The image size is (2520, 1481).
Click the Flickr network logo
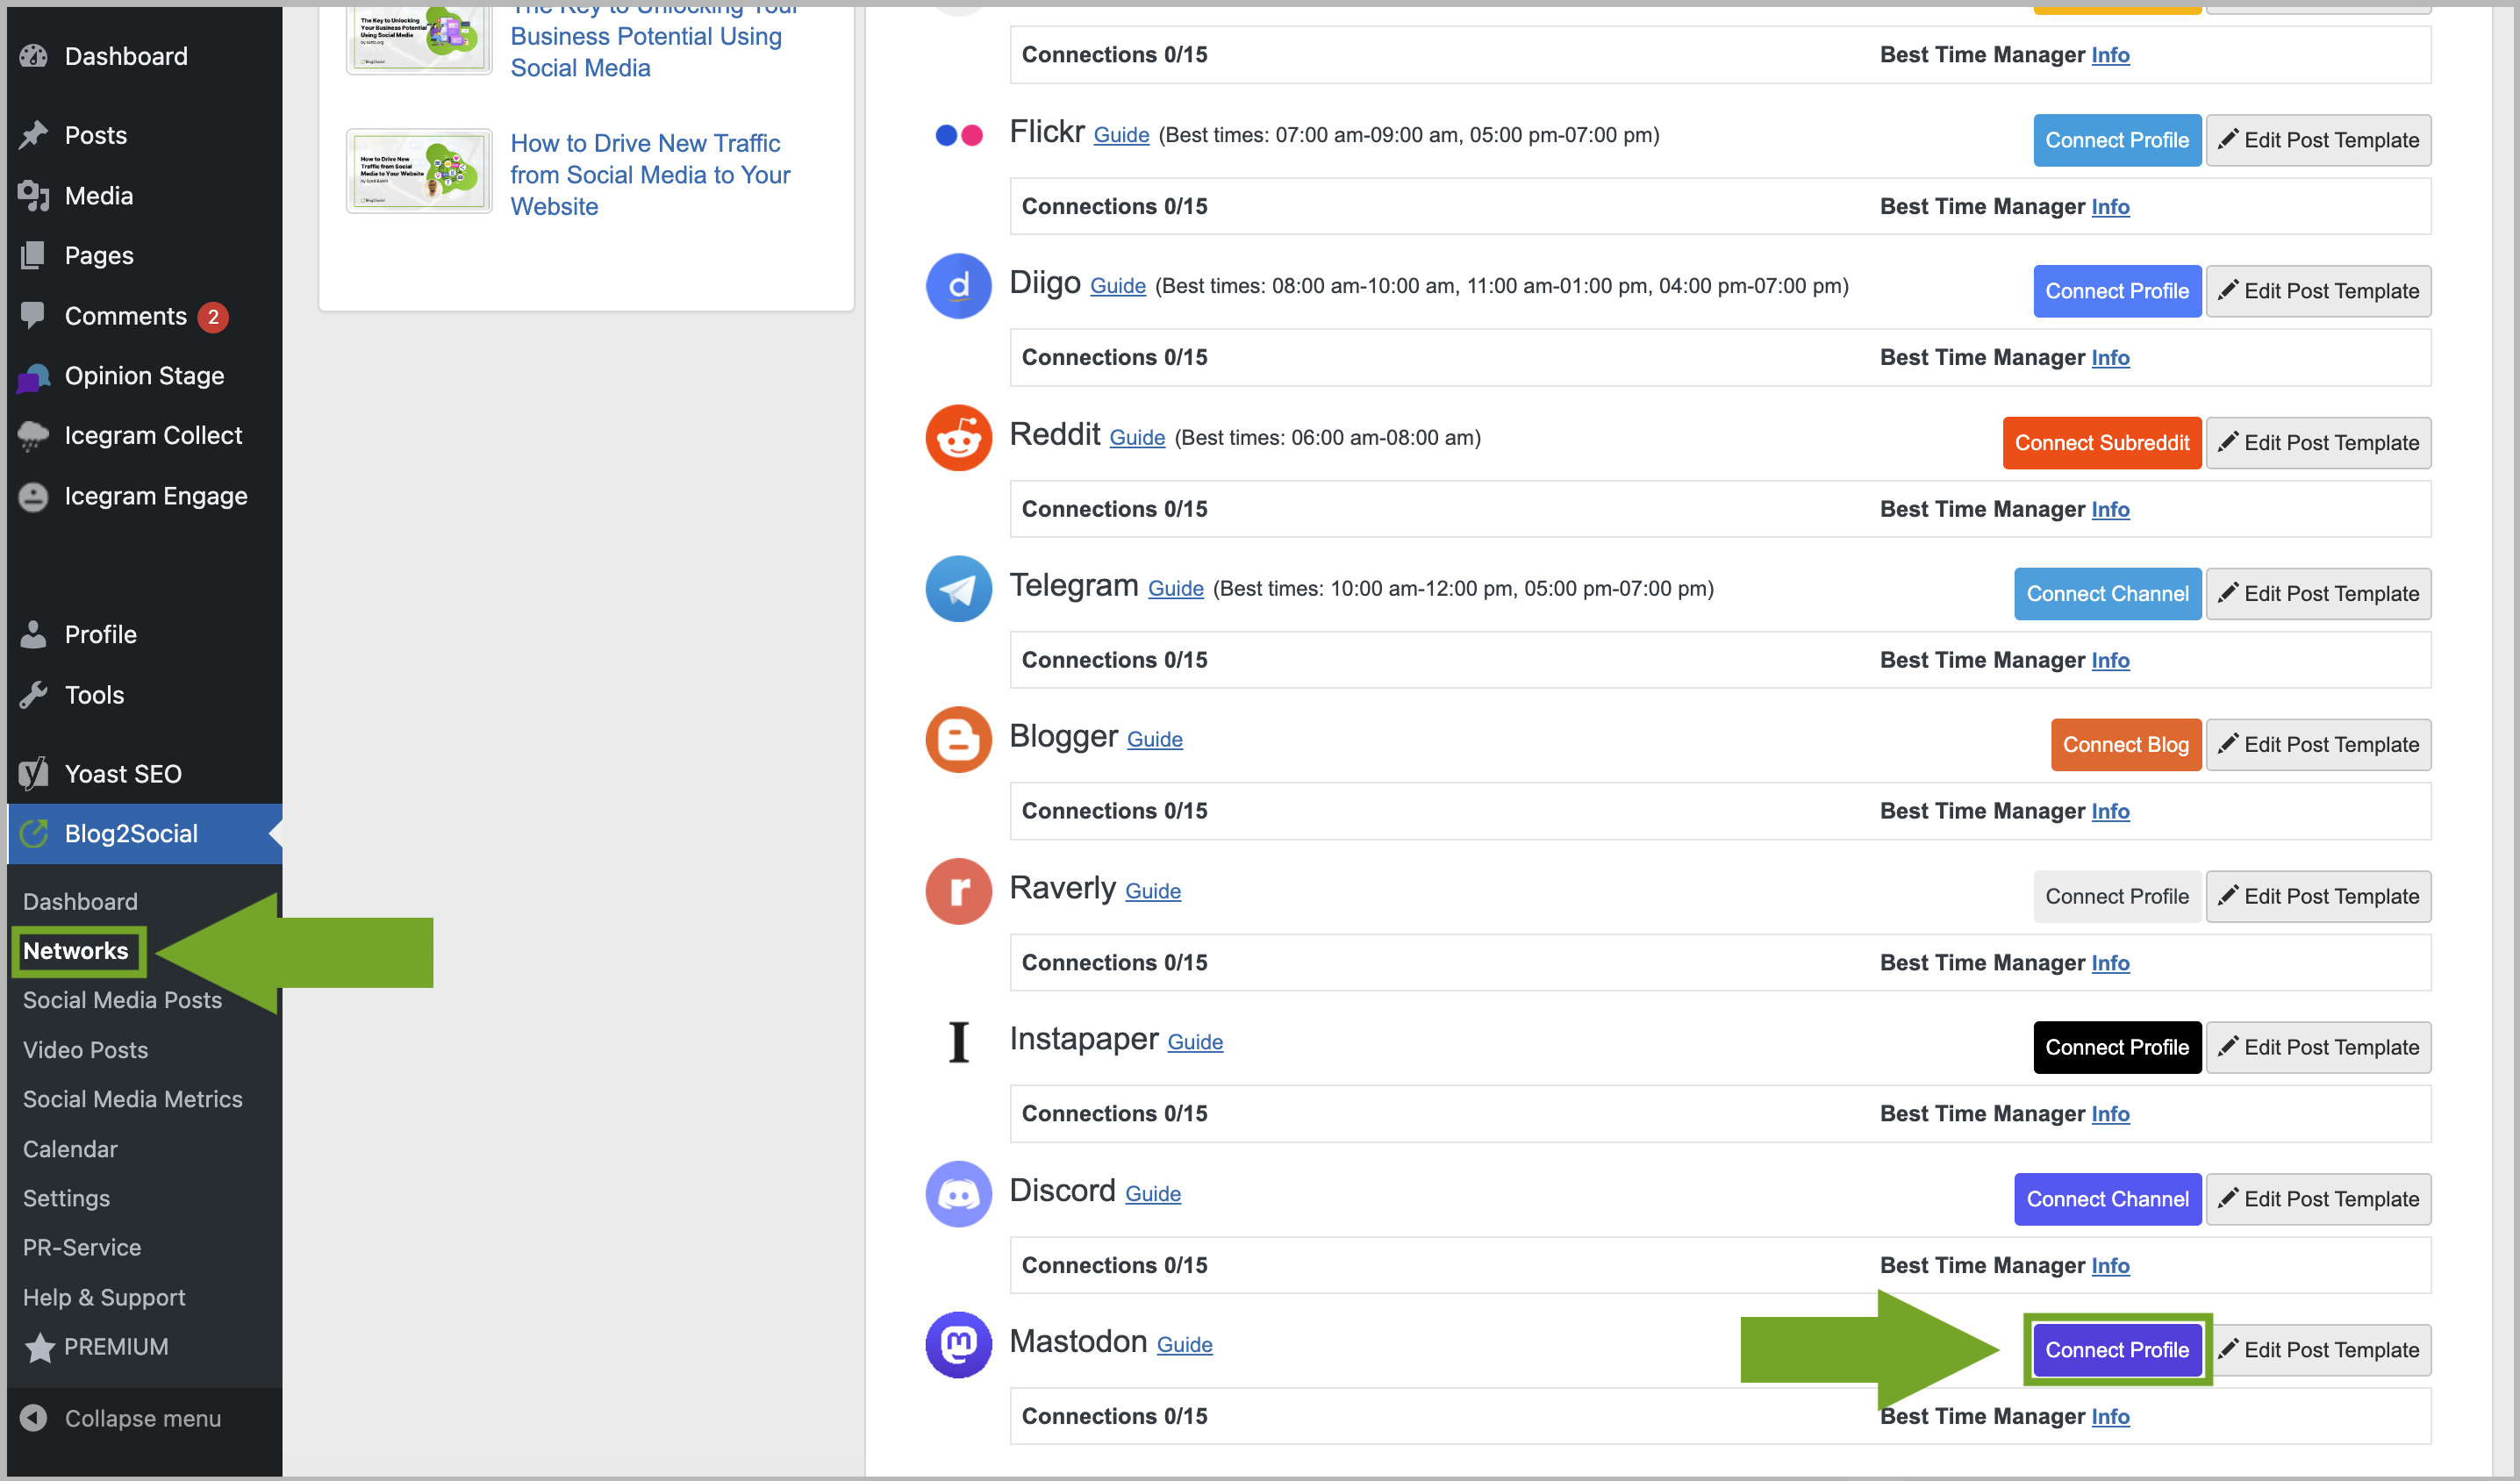(958, 135)
